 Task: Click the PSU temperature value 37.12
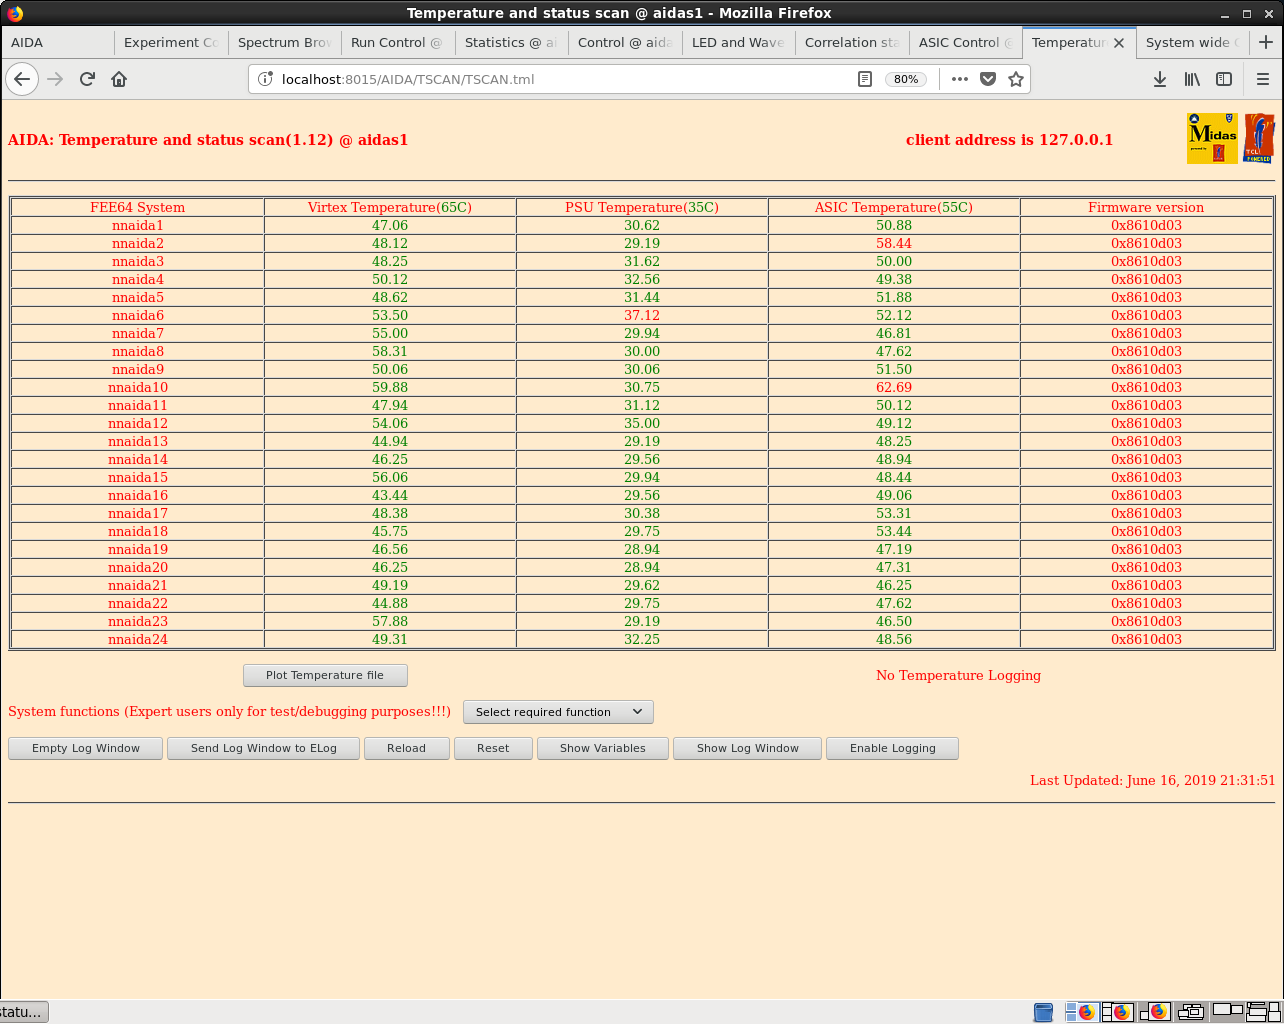(x=642, y=315)
